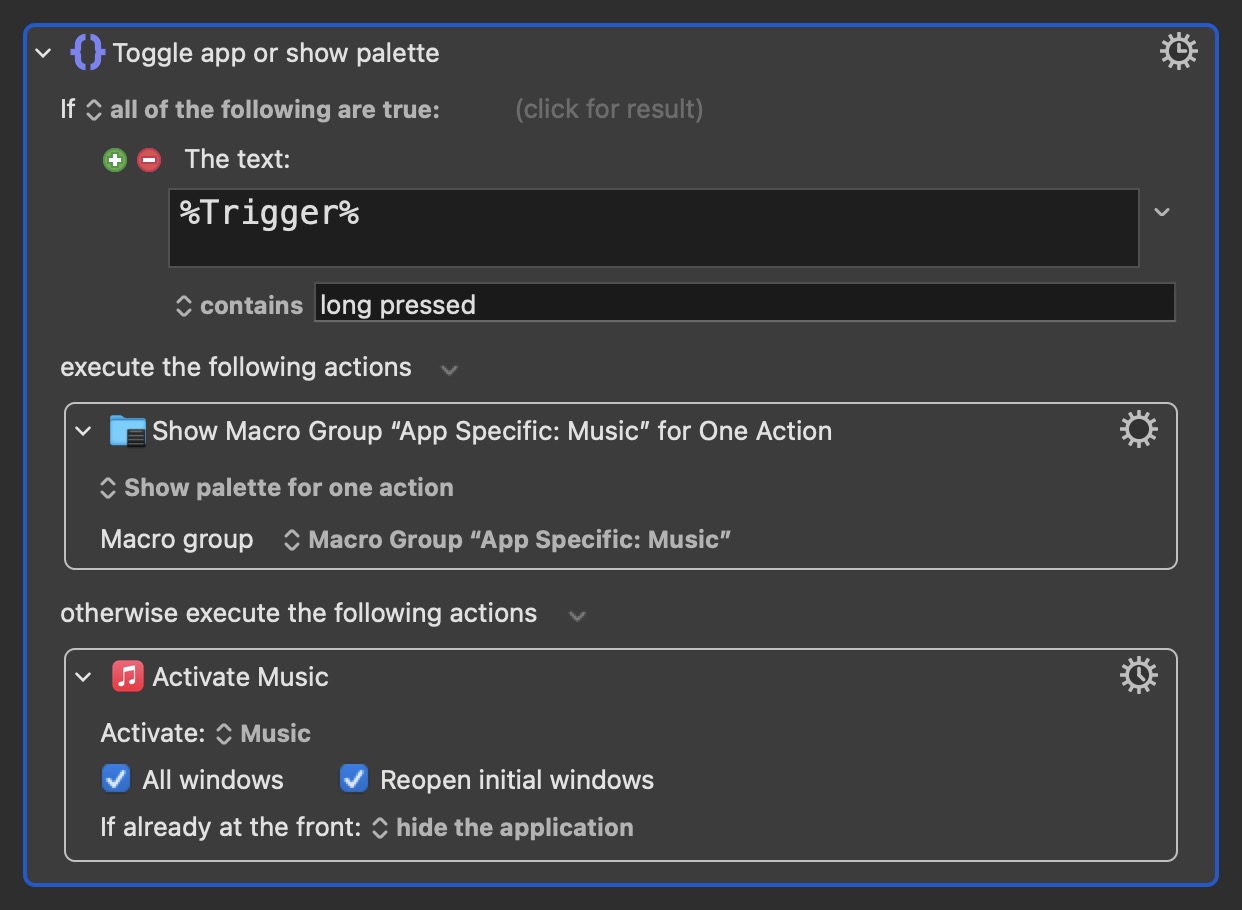Click the purple curly braces If-Then icon

[x=87, y=52]
